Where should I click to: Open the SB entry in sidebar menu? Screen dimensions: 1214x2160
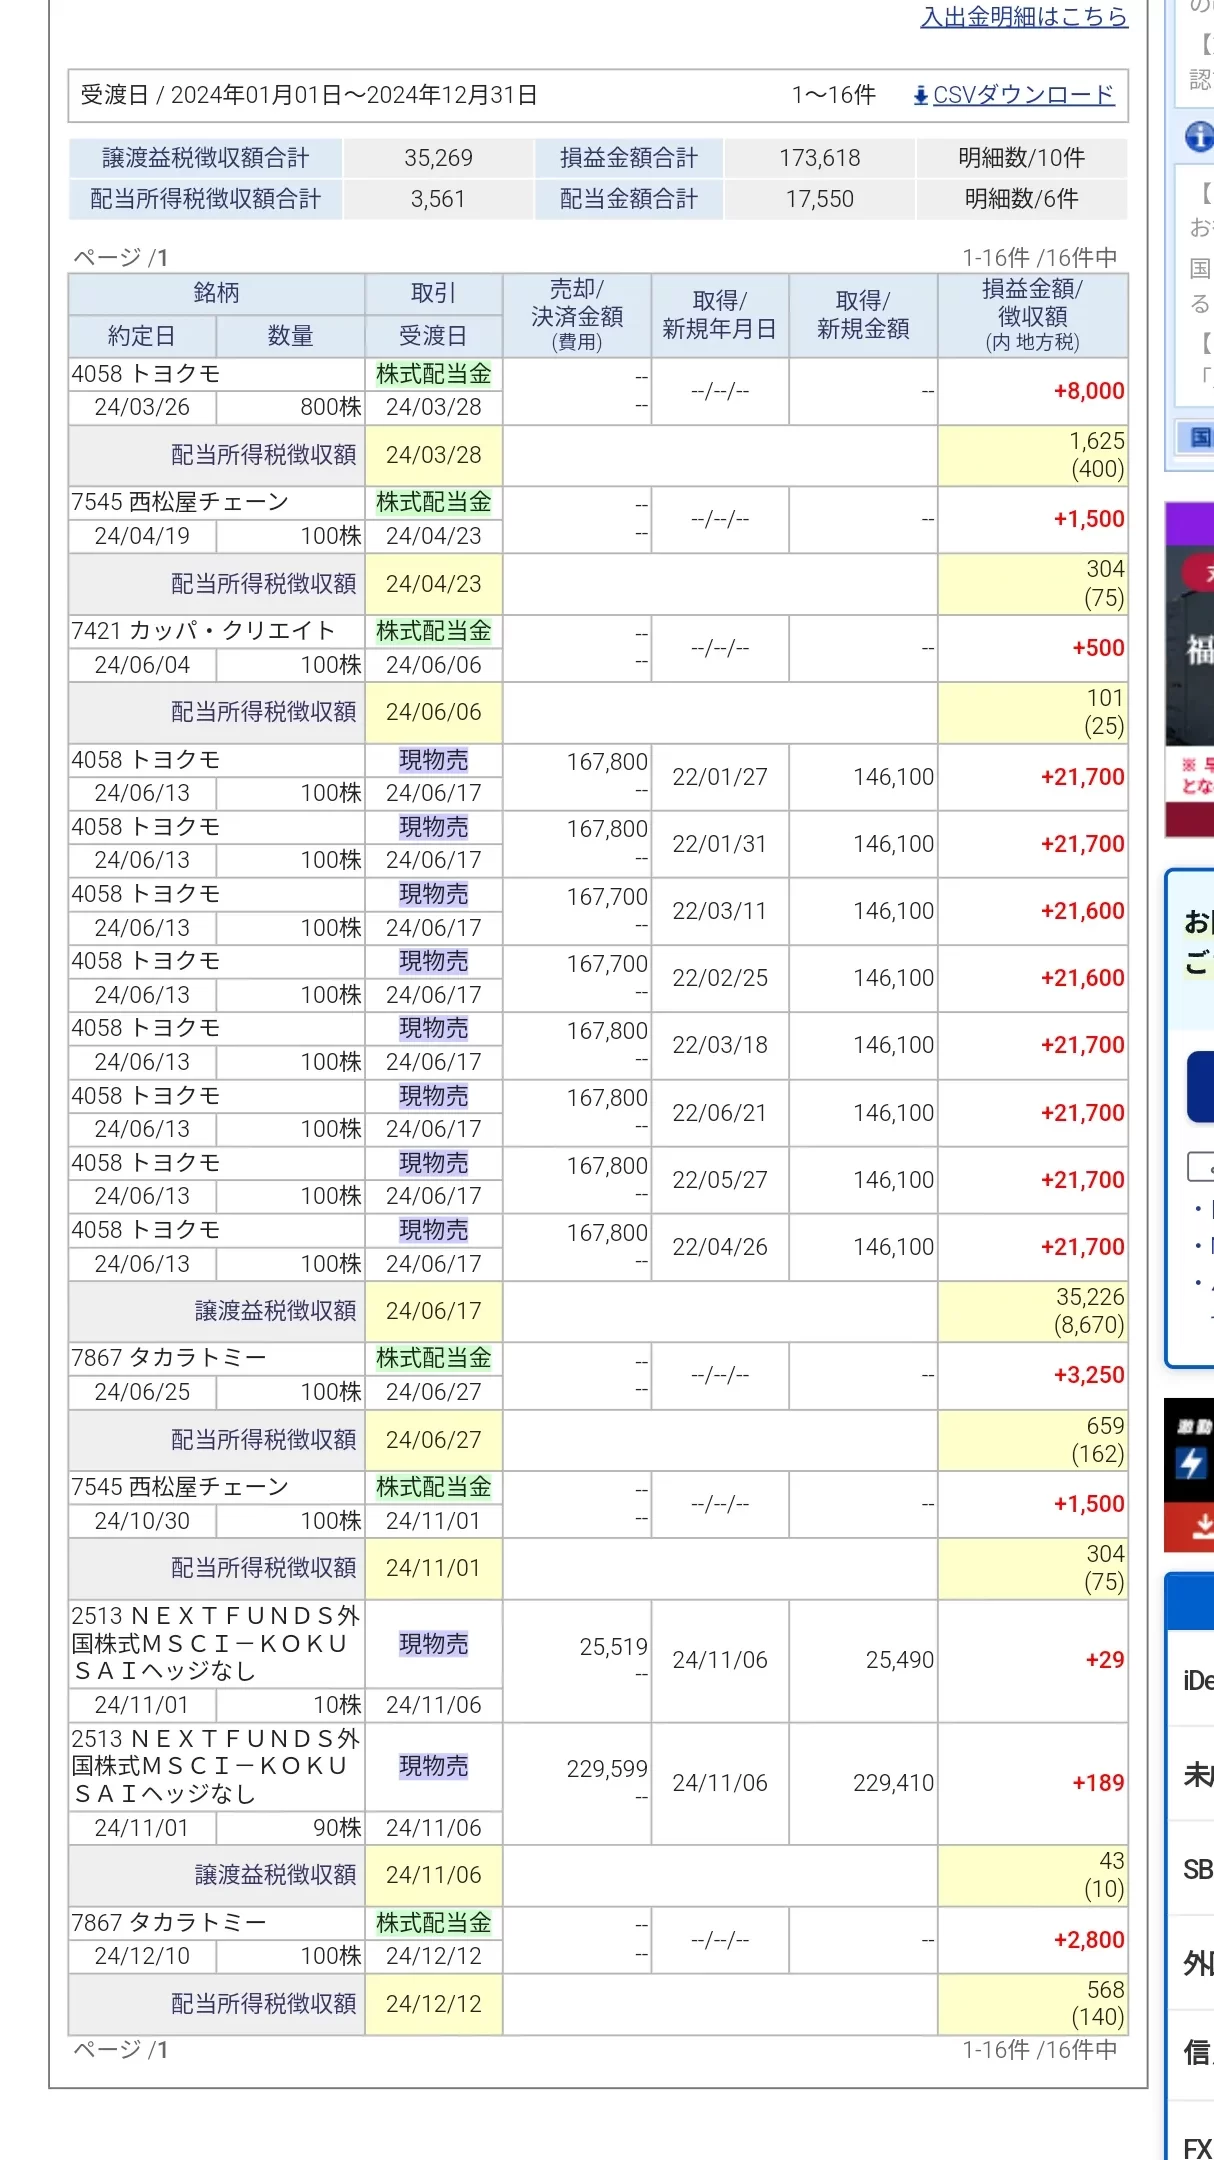1197,1869
